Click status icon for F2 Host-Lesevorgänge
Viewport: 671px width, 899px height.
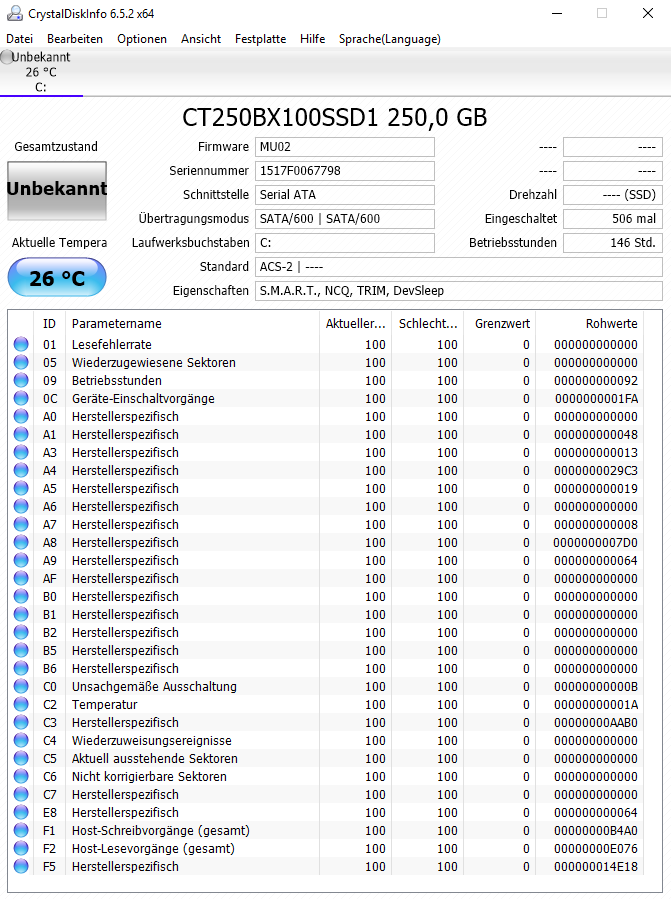pyautogui.click(x=21, y=848)
